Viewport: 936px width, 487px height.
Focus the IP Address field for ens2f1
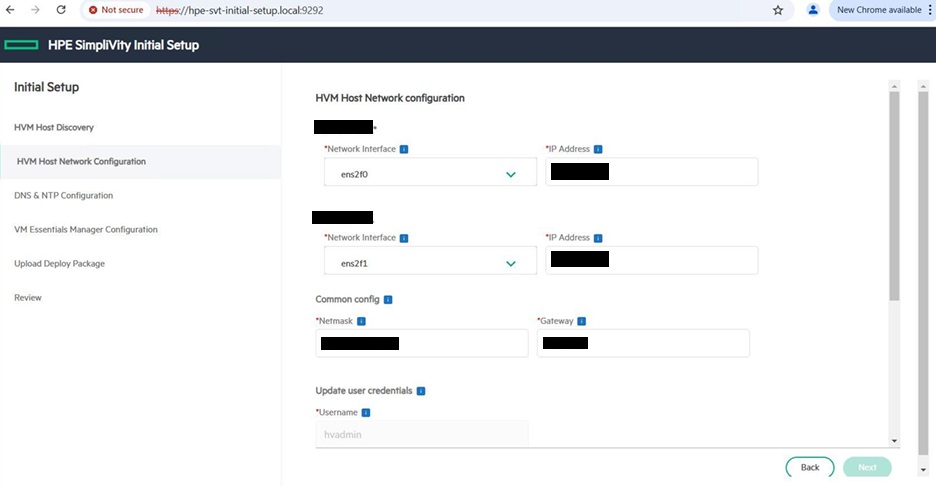coord(652,260)
